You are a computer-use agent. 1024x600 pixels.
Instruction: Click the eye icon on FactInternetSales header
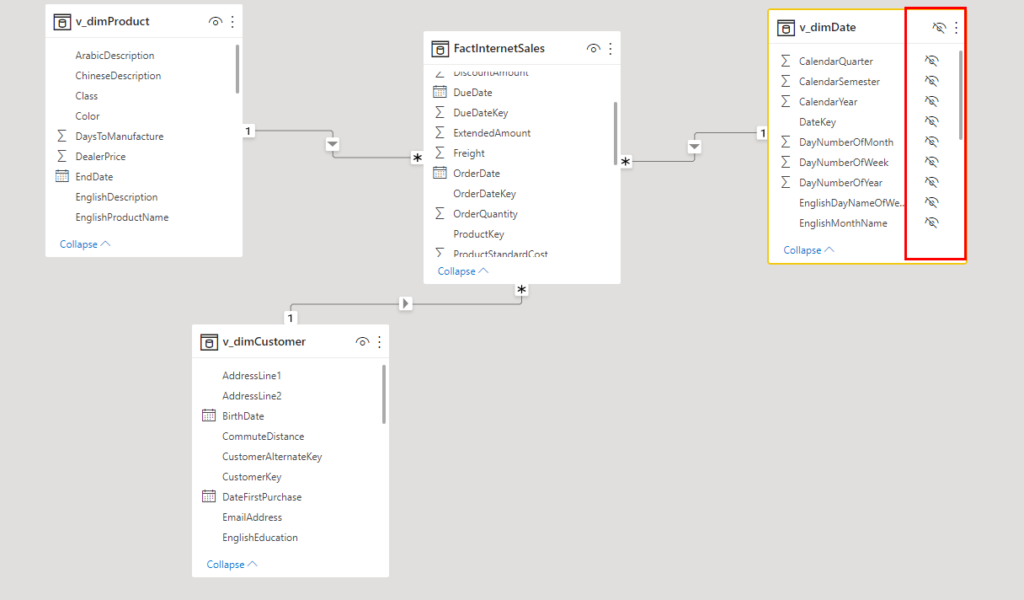point(592,47)
